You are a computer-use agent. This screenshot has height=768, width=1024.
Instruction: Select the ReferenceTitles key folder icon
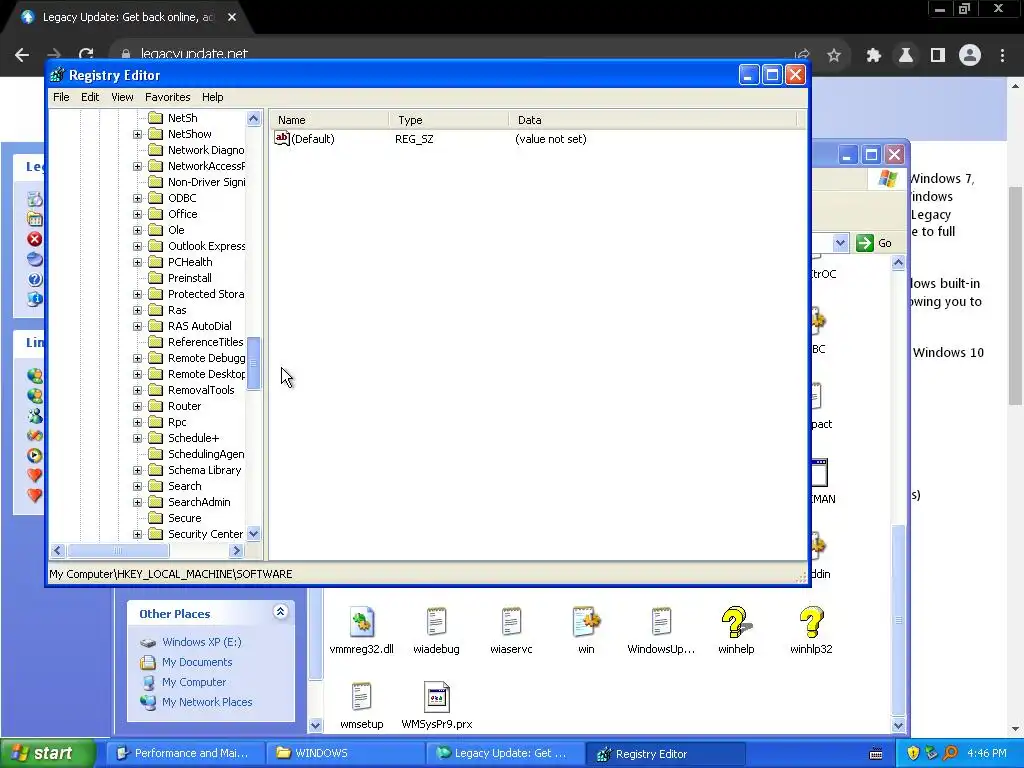[155, 342]
